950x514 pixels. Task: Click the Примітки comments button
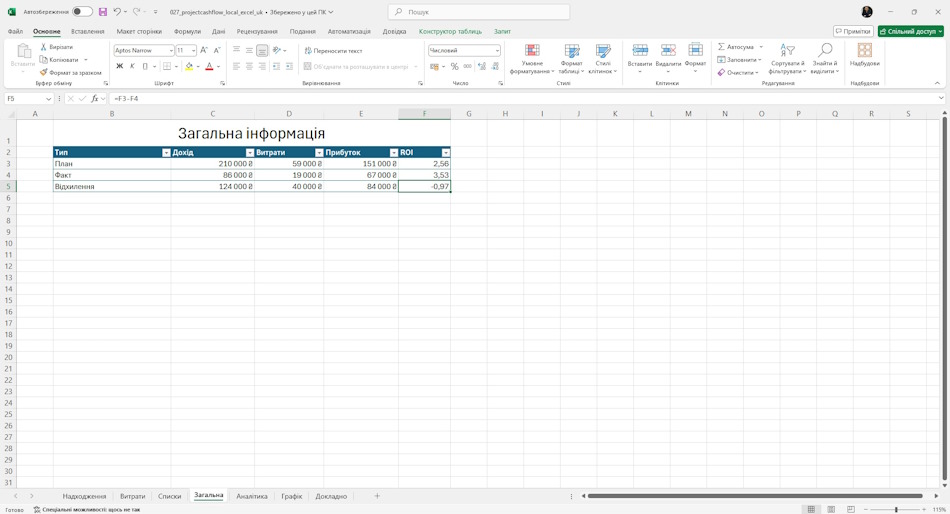click(852, 31)
